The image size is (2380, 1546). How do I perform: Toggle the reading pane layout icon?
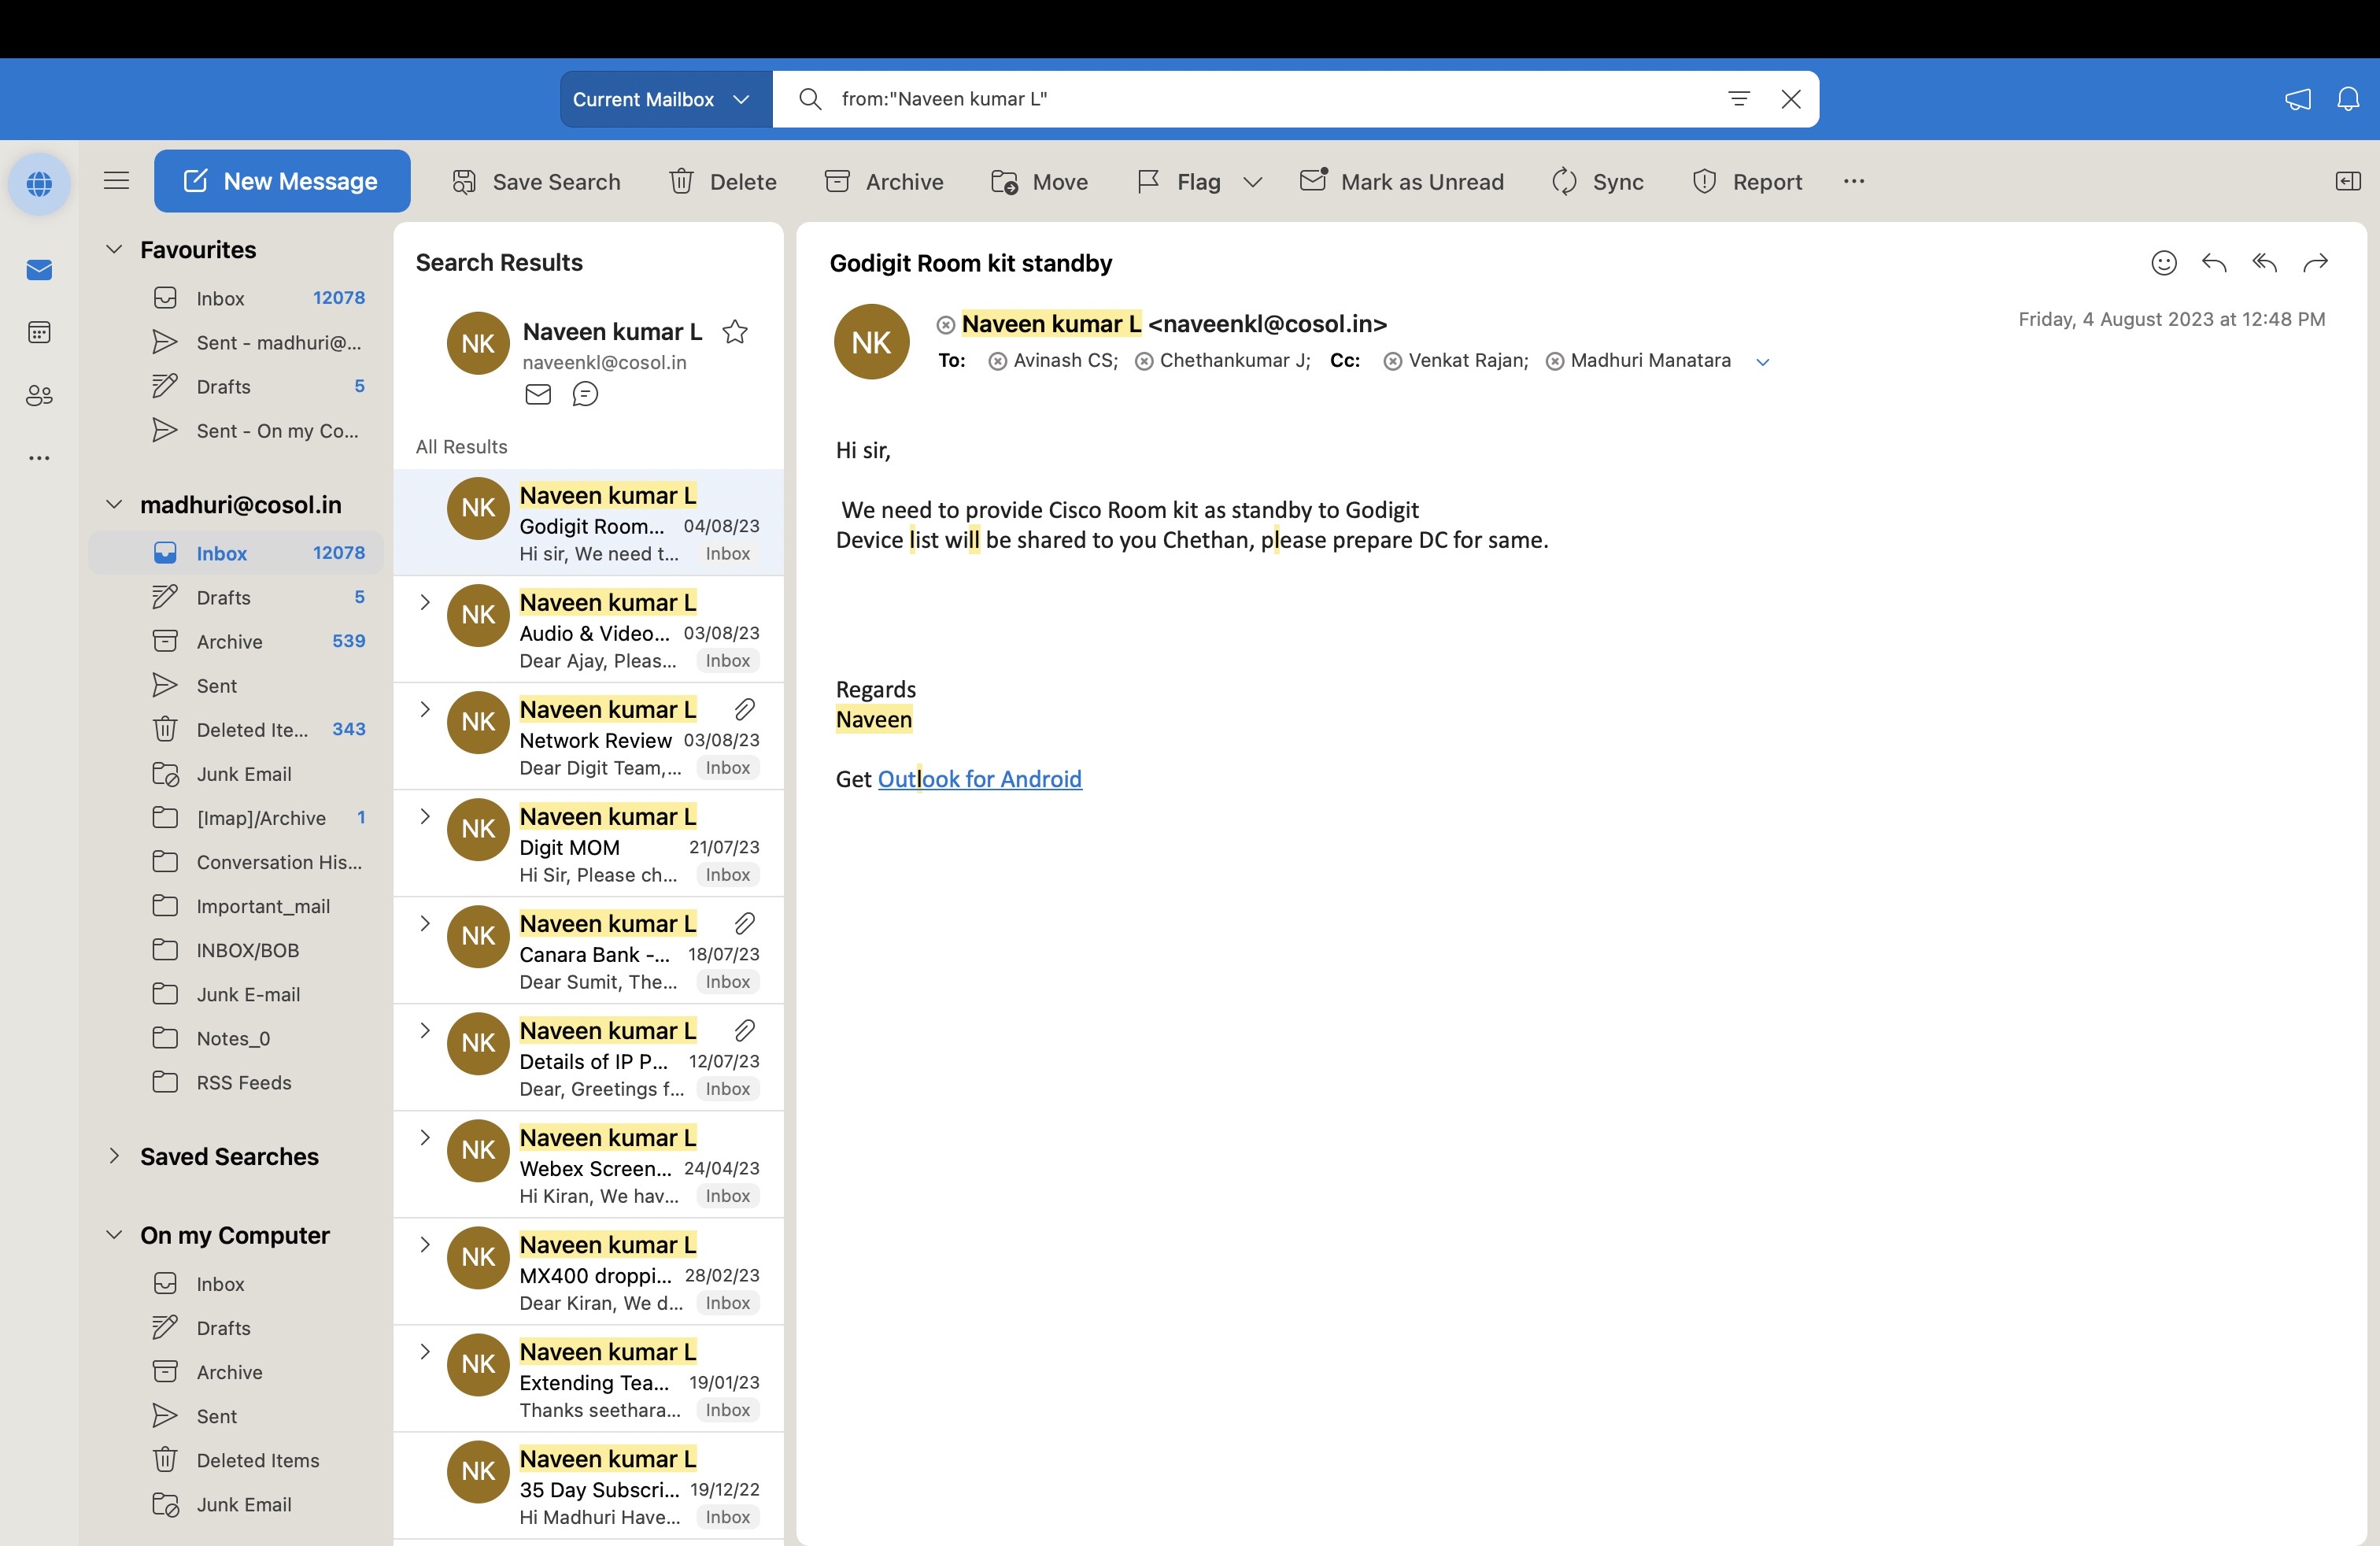tap(2347, 181)
